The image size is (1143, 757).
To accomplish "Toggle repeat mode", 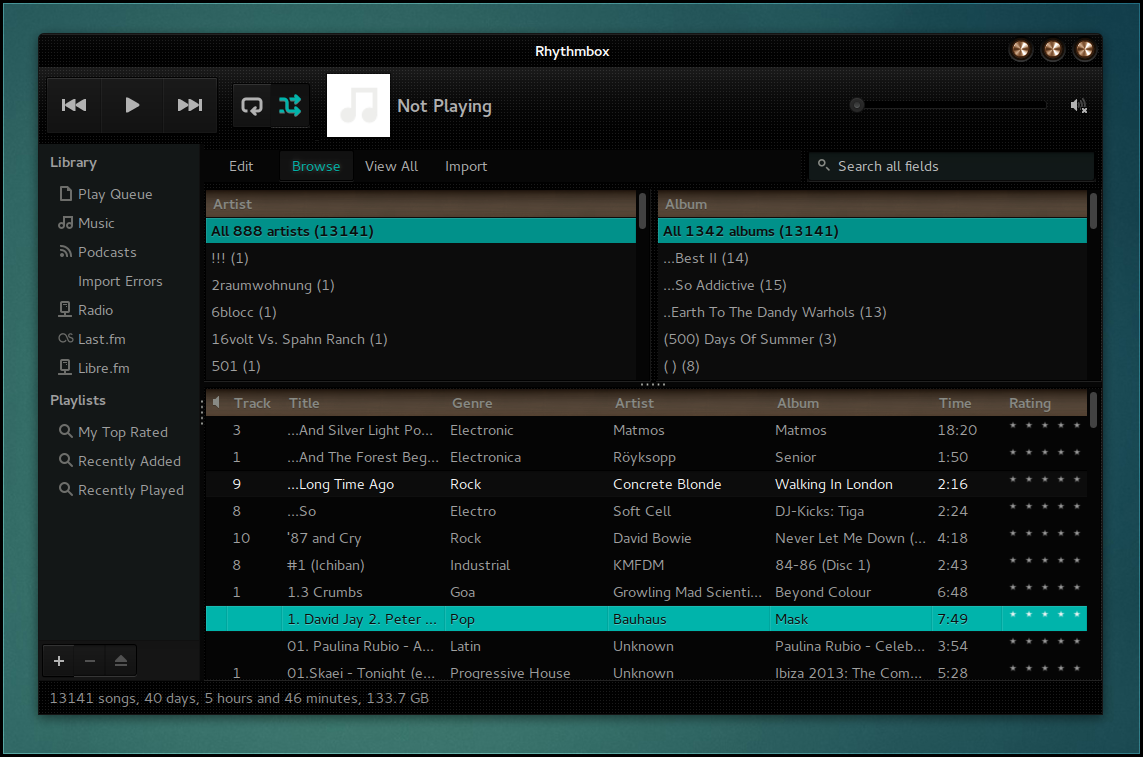I will pyautogui.click(x=252, y=106).
